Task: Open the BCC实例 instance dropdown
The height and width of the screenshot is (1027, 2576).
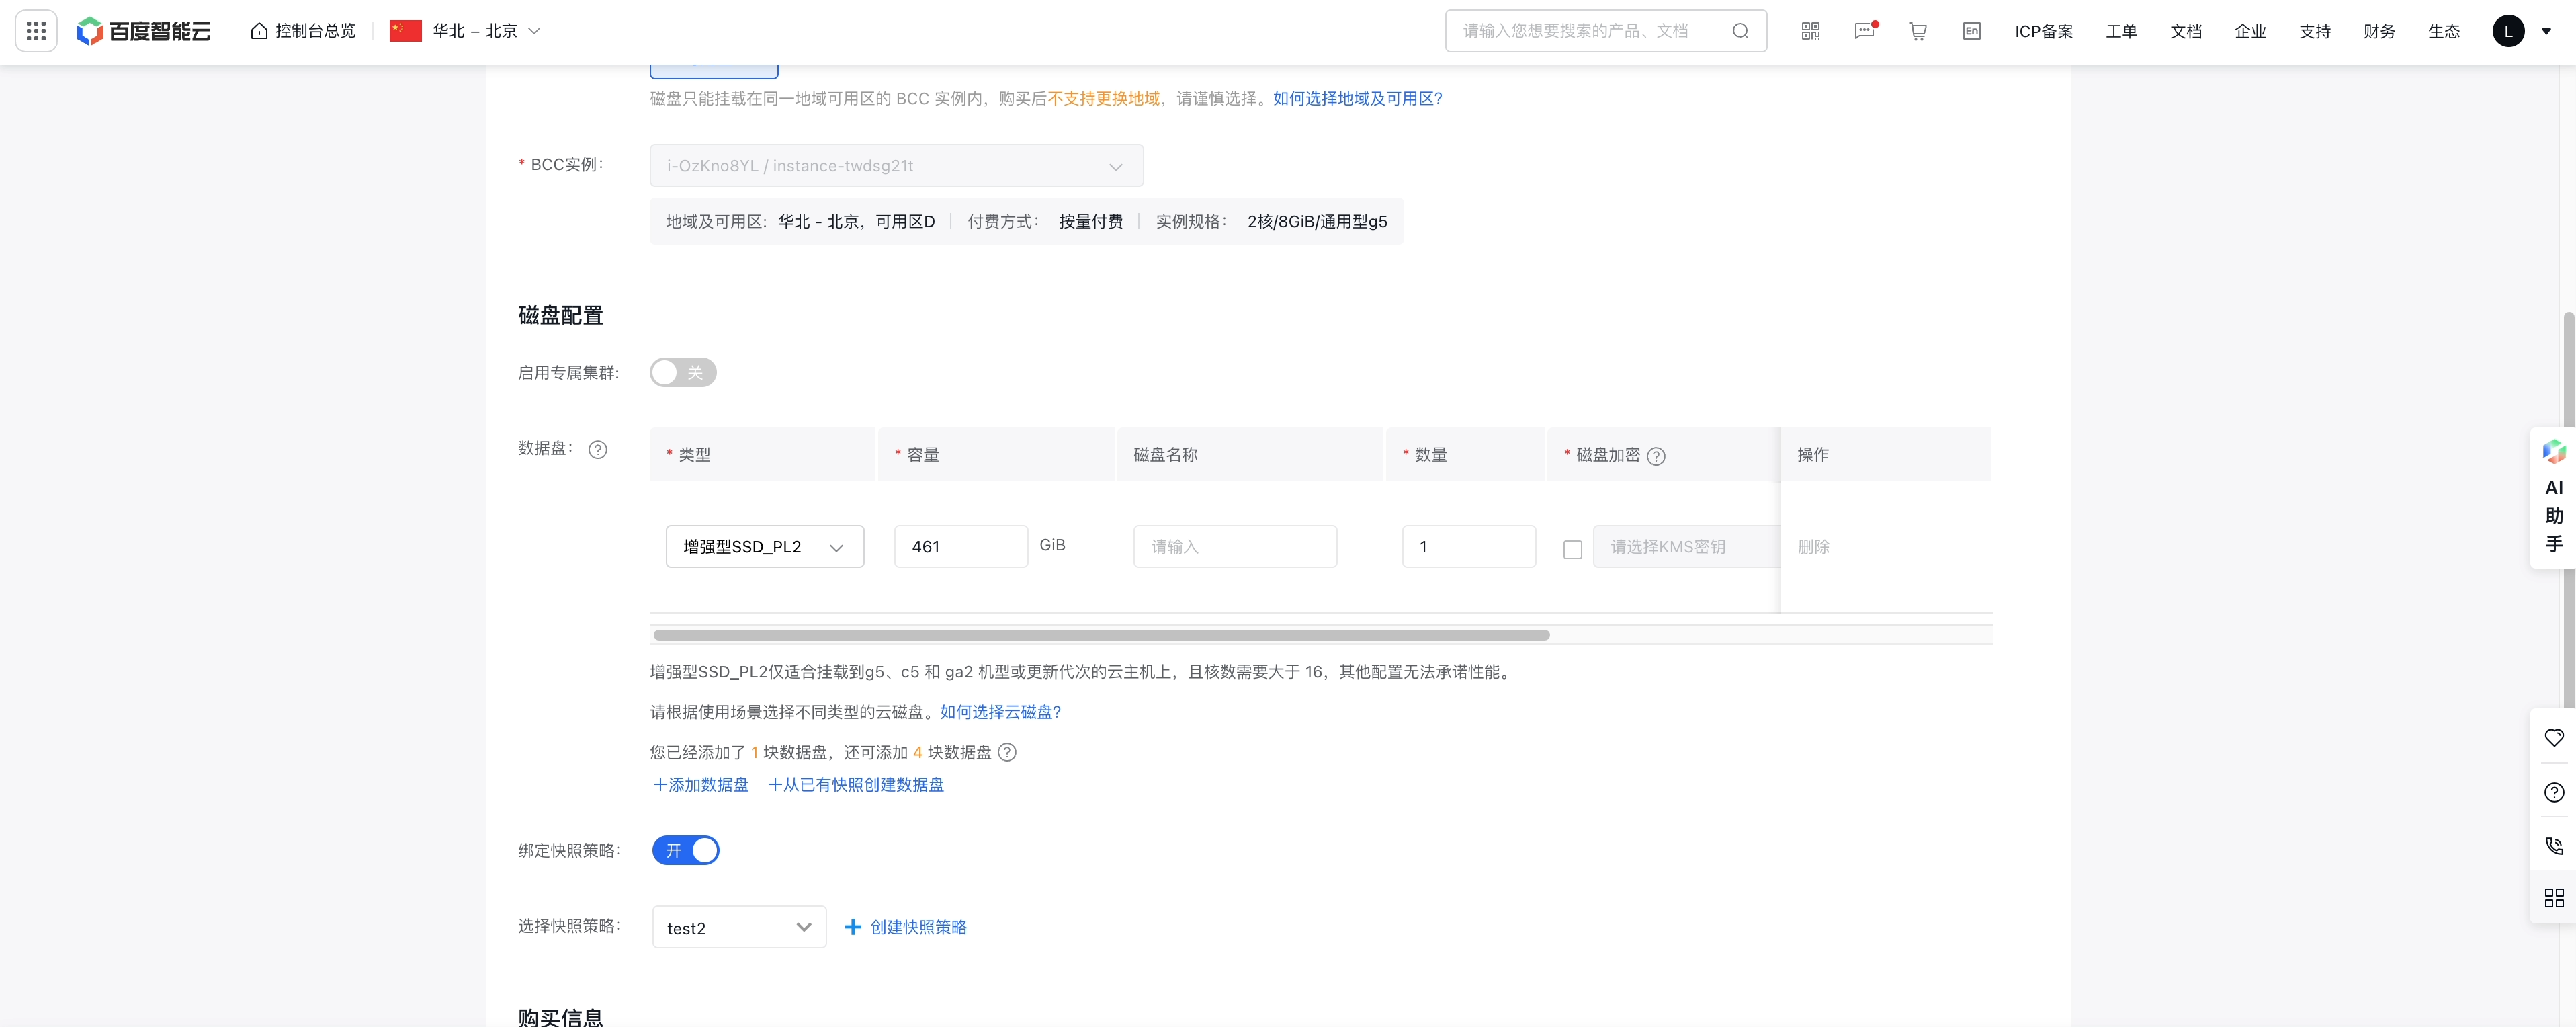Action: tap(896, 165)
